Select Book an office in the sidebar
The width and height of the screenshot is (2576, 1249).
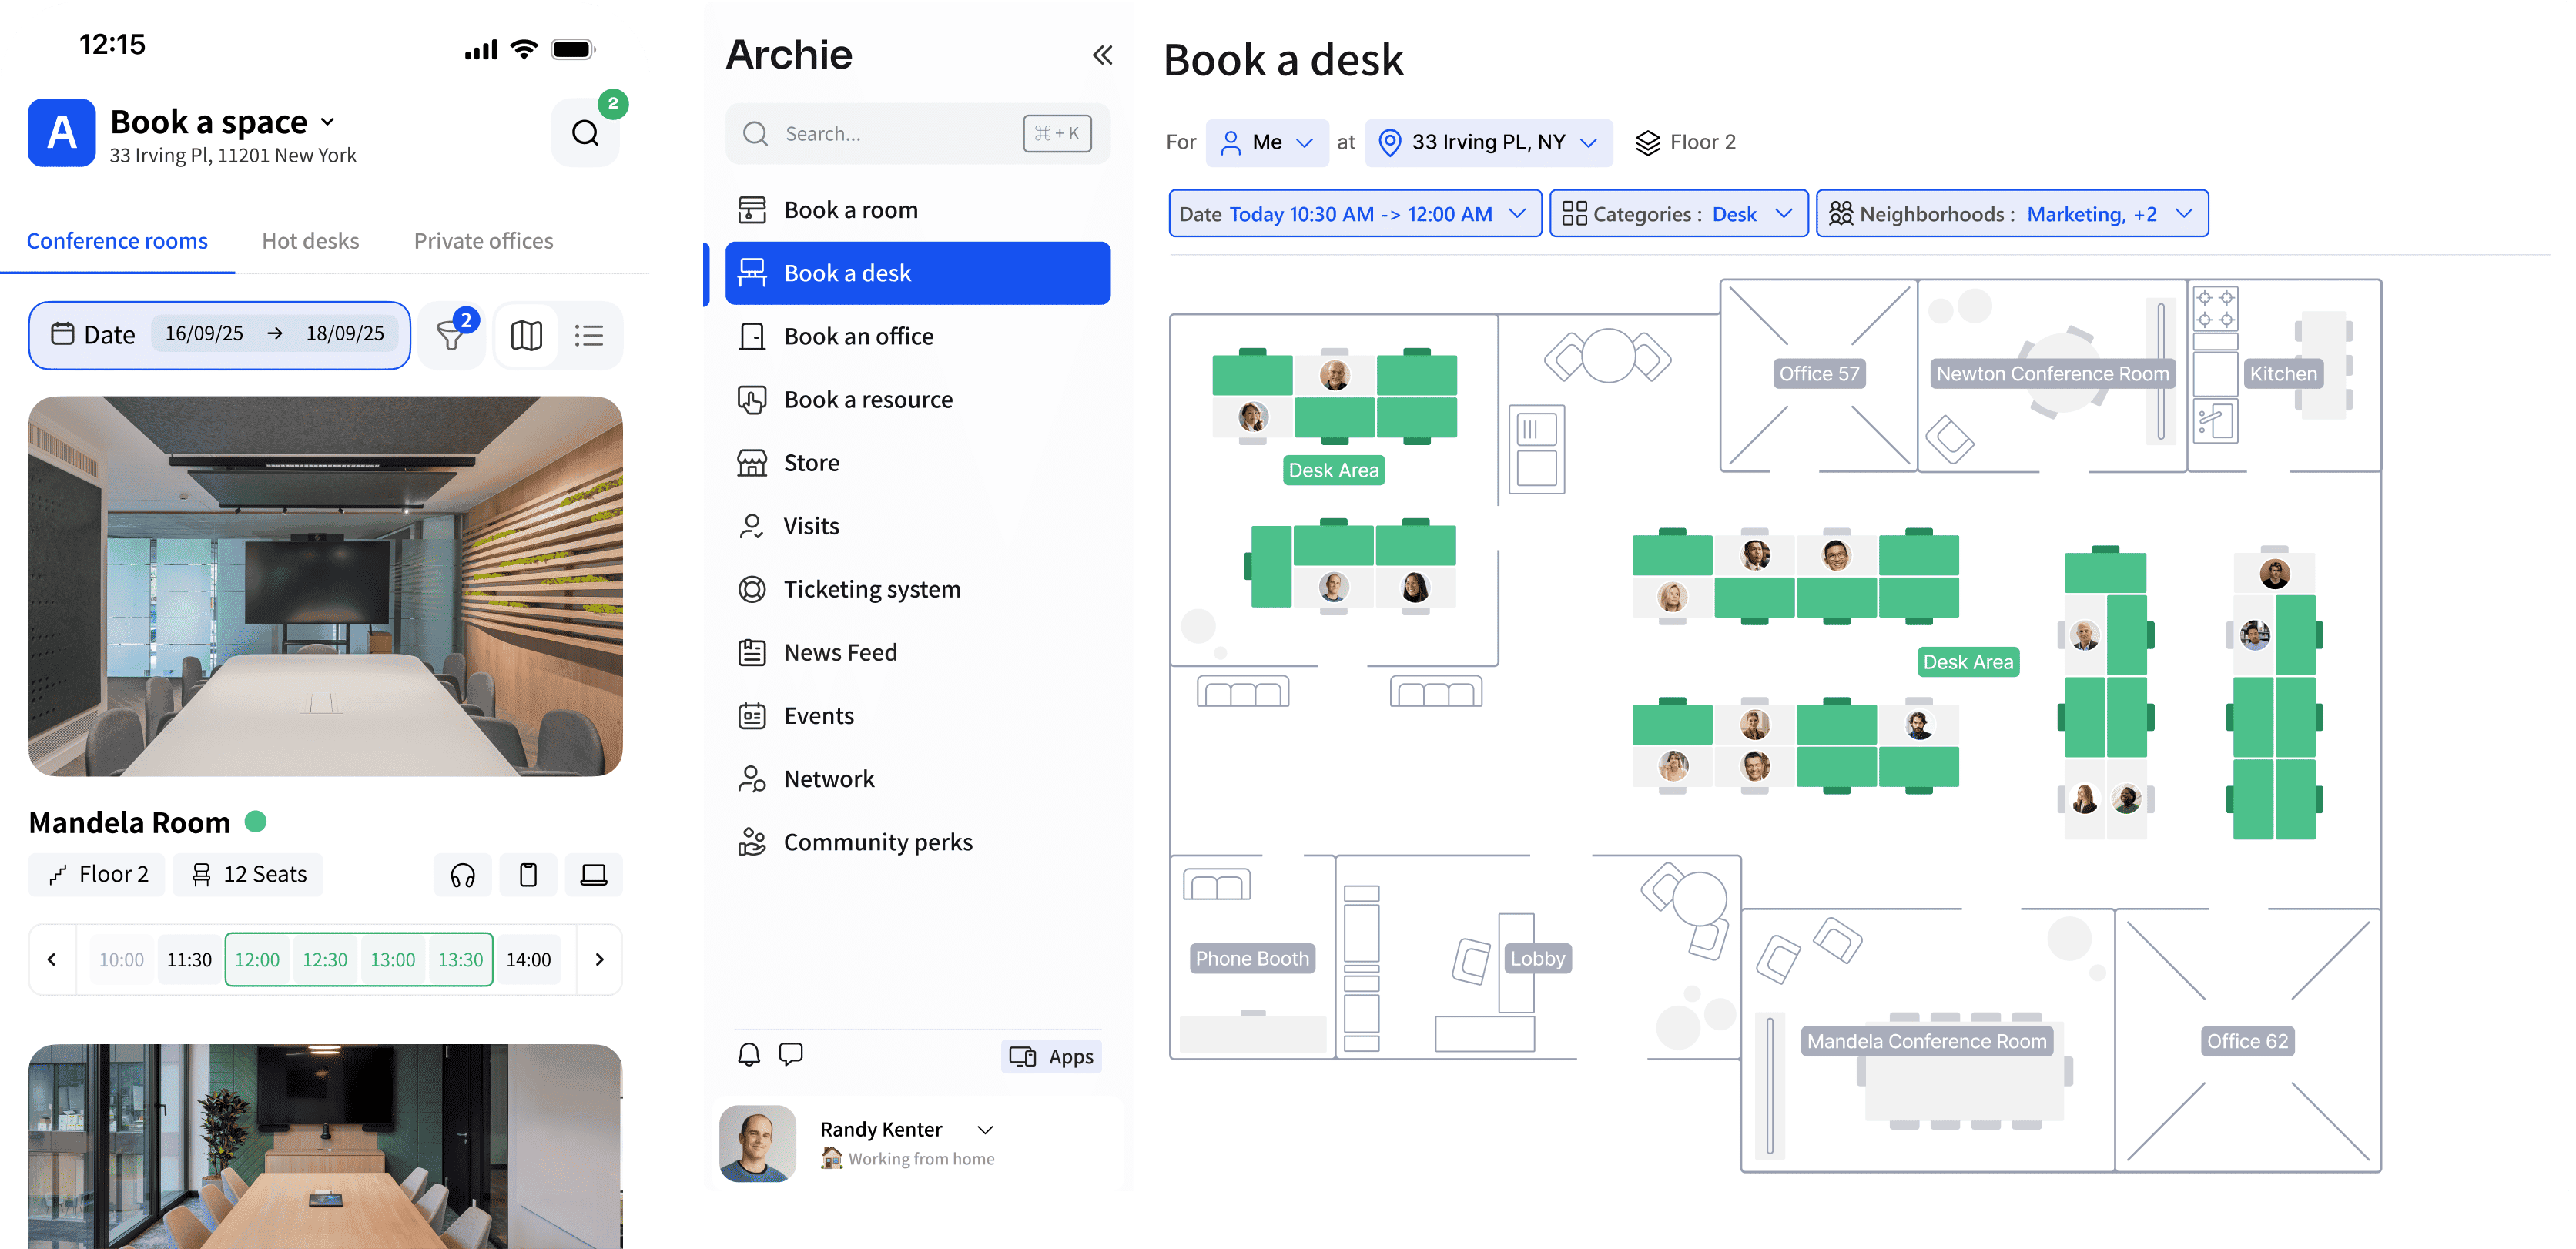(857, 336)
